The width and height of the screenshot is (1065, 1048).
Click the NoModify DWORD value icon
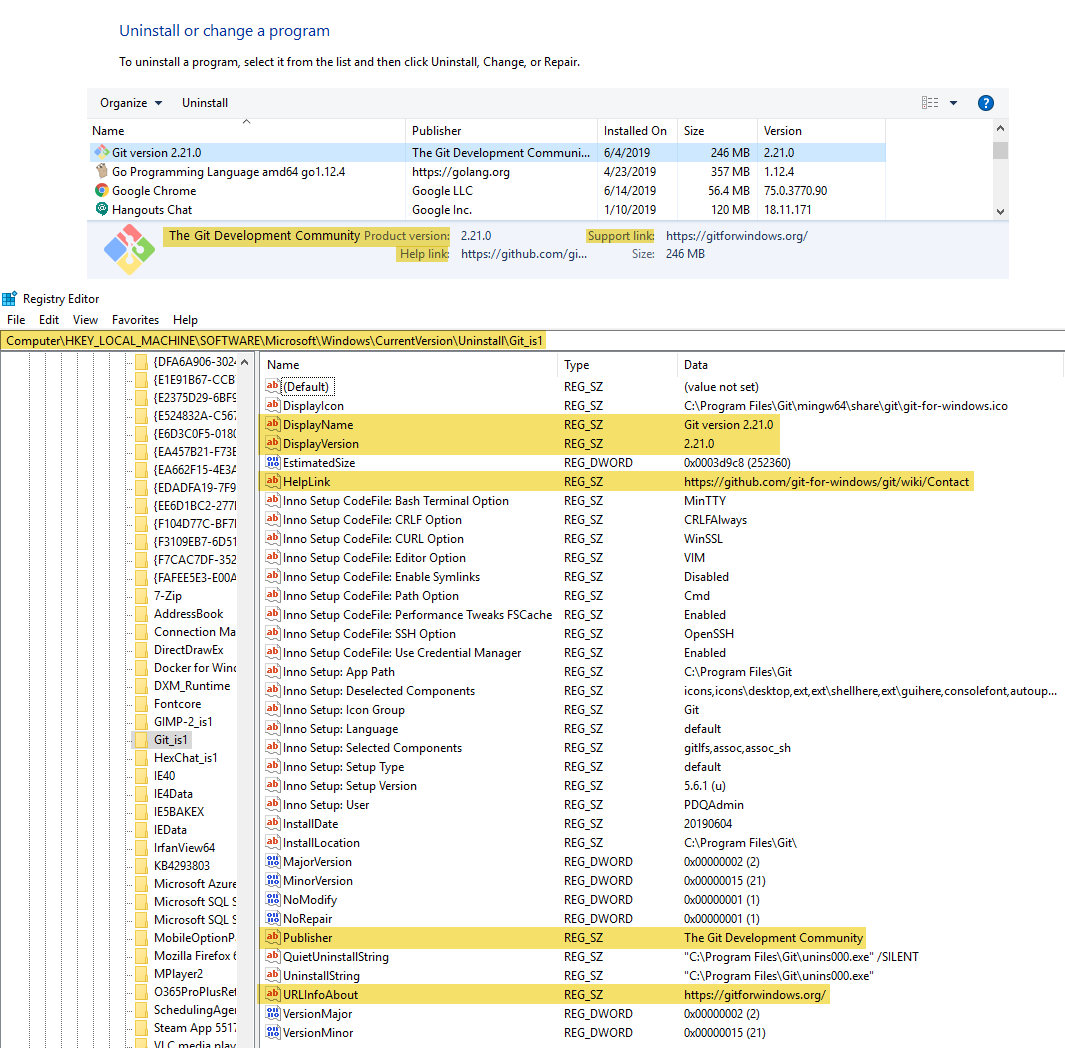(272, 899)
